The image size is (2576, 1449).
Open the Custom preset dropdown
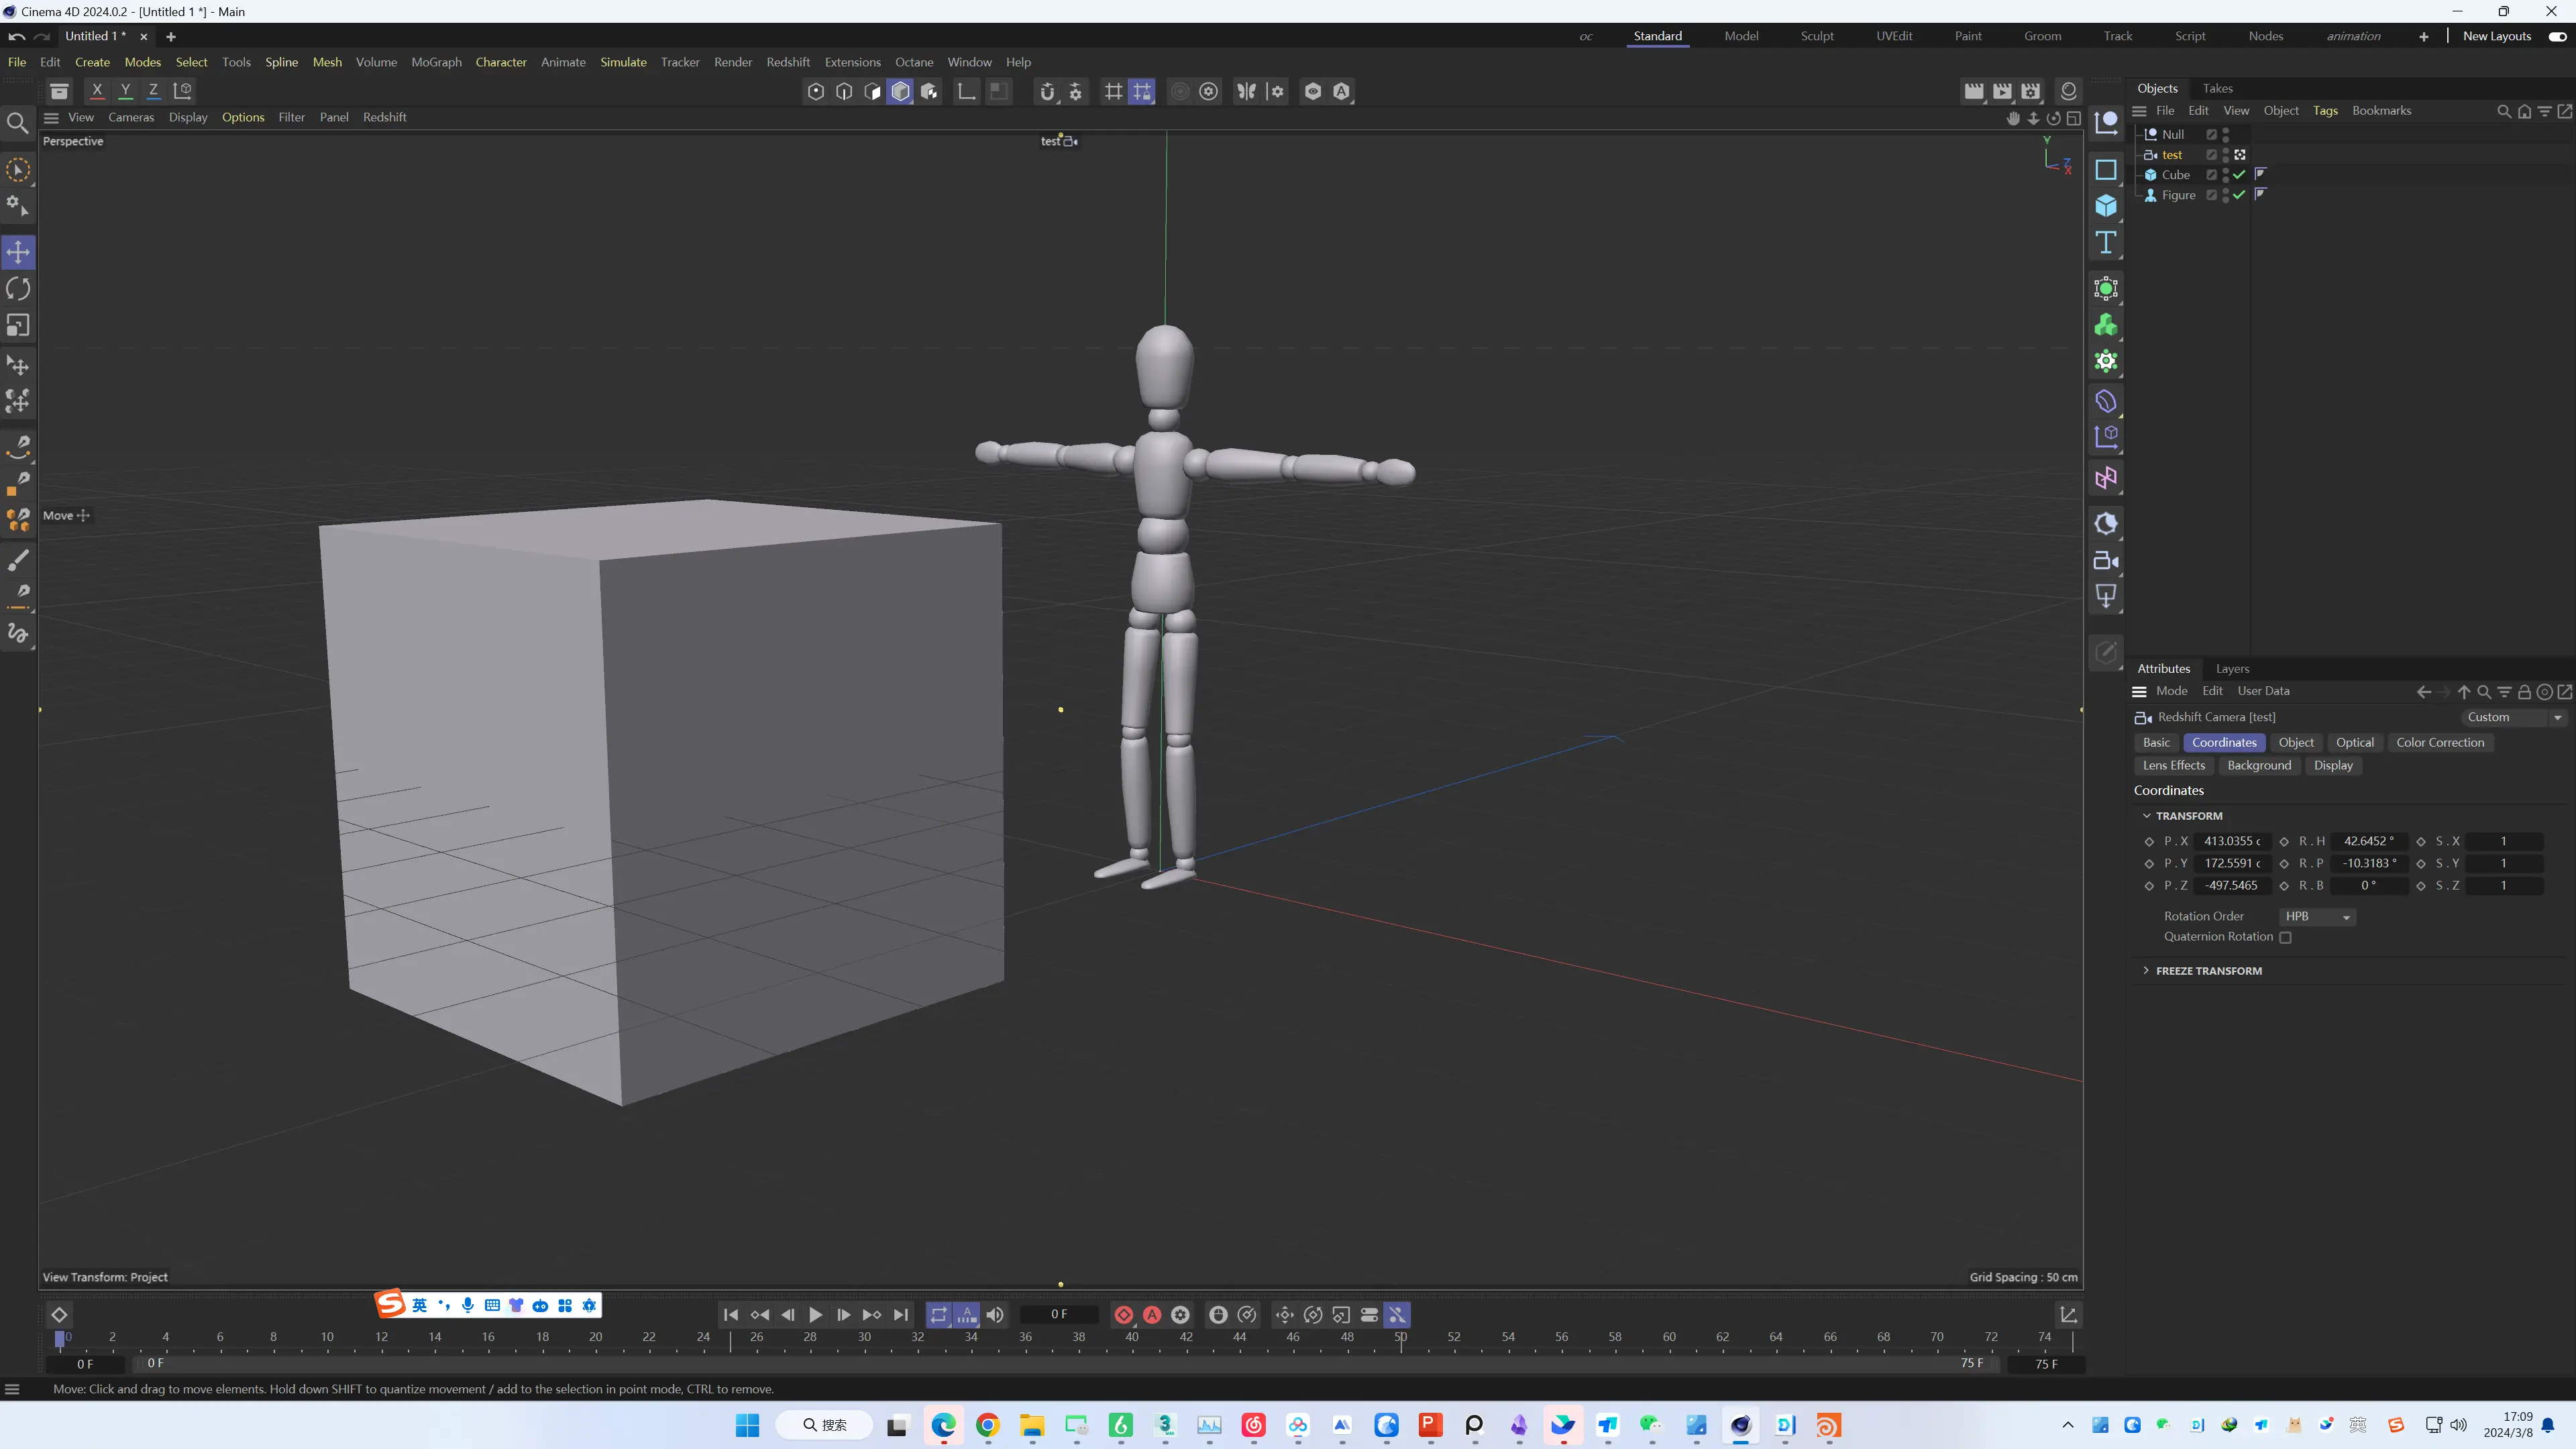pos(2513,717)
